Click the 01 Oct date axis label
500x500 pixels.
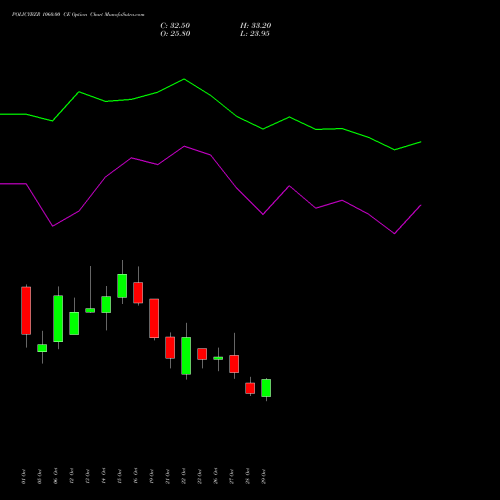tap(23, 477)
